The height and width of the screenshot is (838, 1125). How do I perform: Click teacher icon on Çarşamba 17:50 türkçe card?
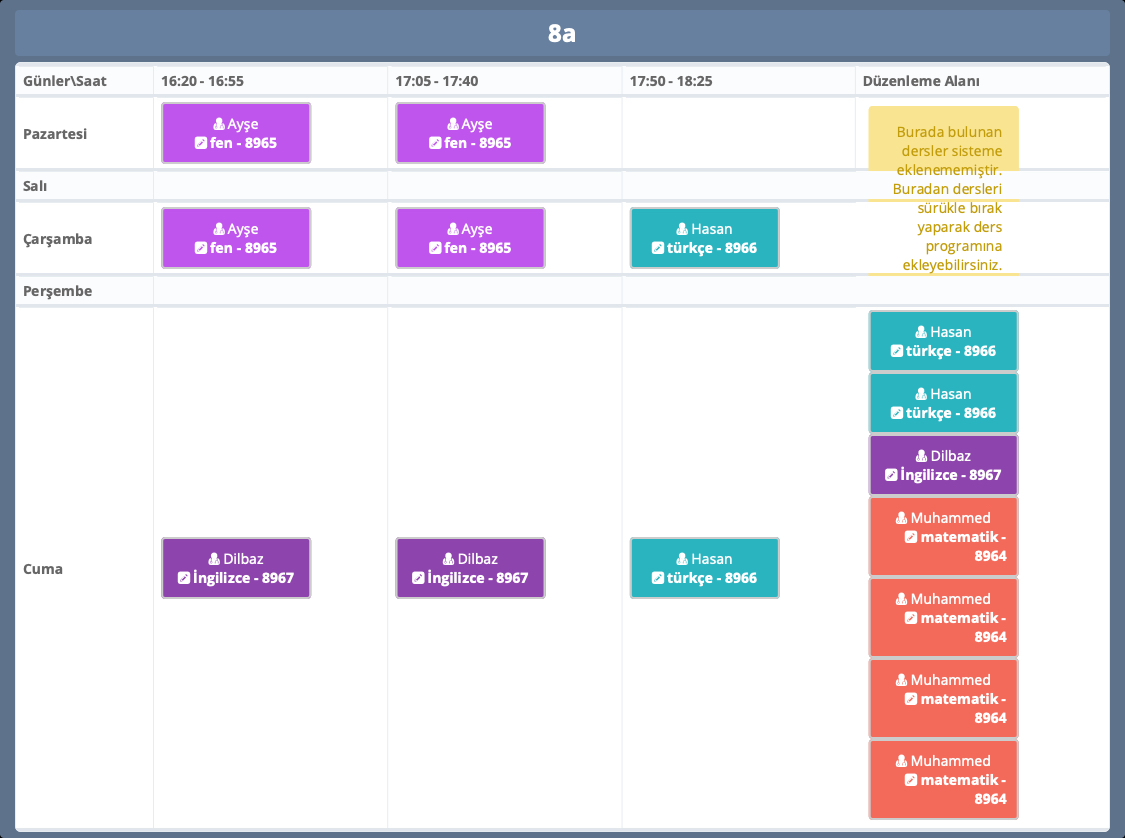(682, 229)
